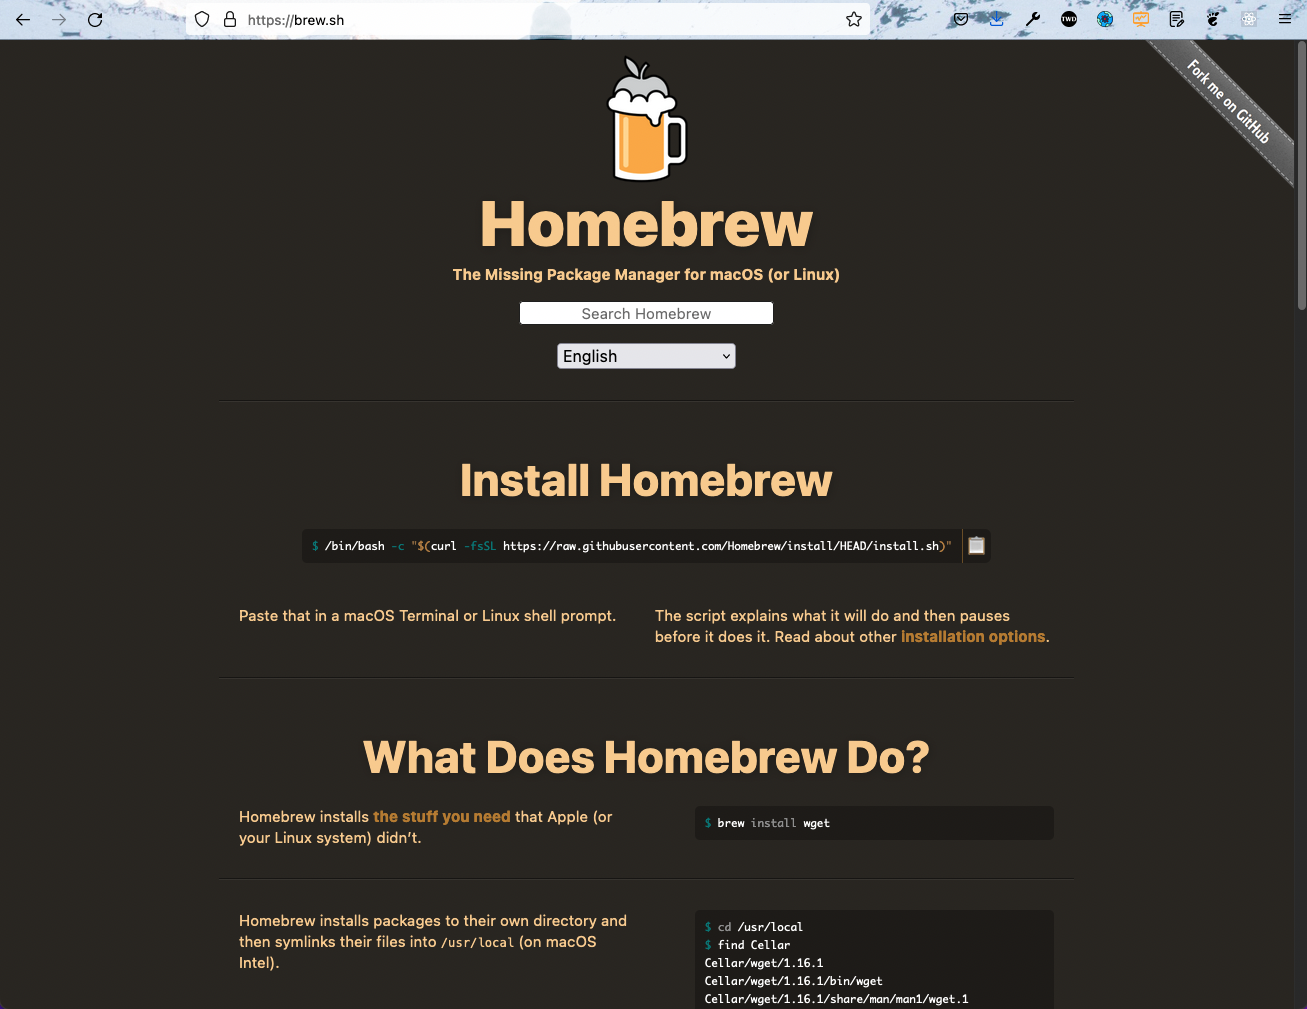Reload the brew.sh page

coord(95,19)
